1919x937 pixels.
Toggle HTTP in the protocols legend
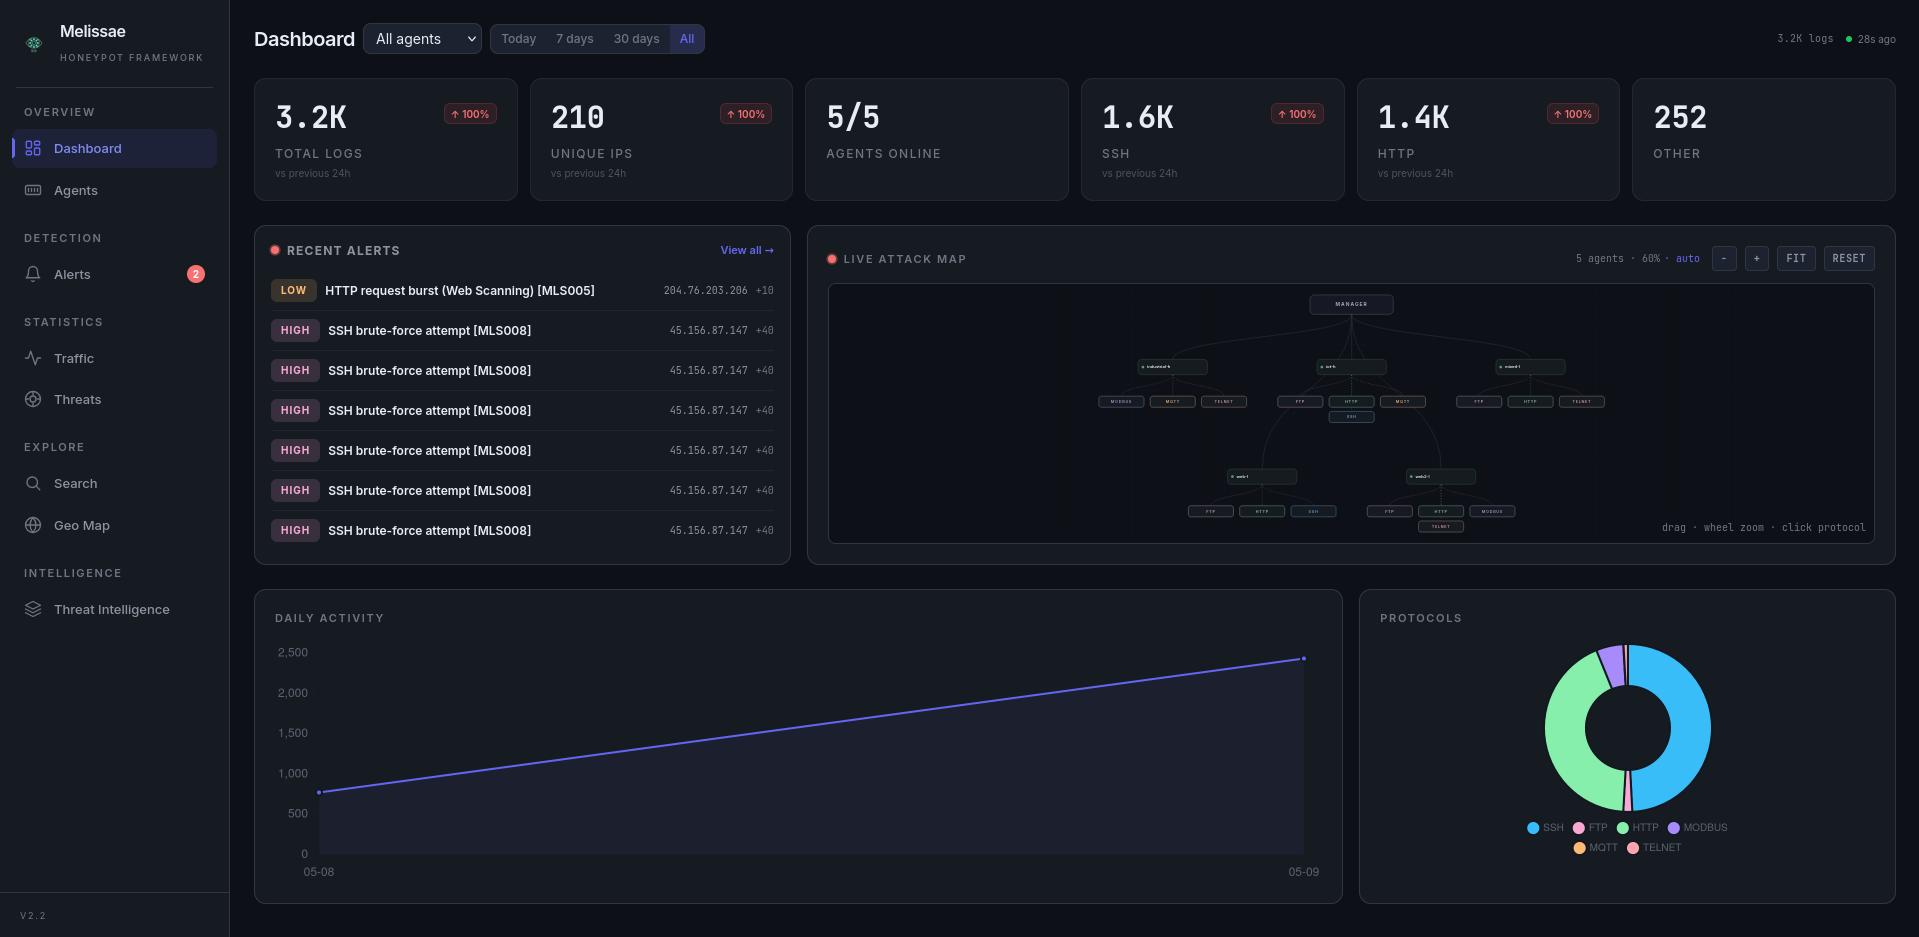(1638, 828)
